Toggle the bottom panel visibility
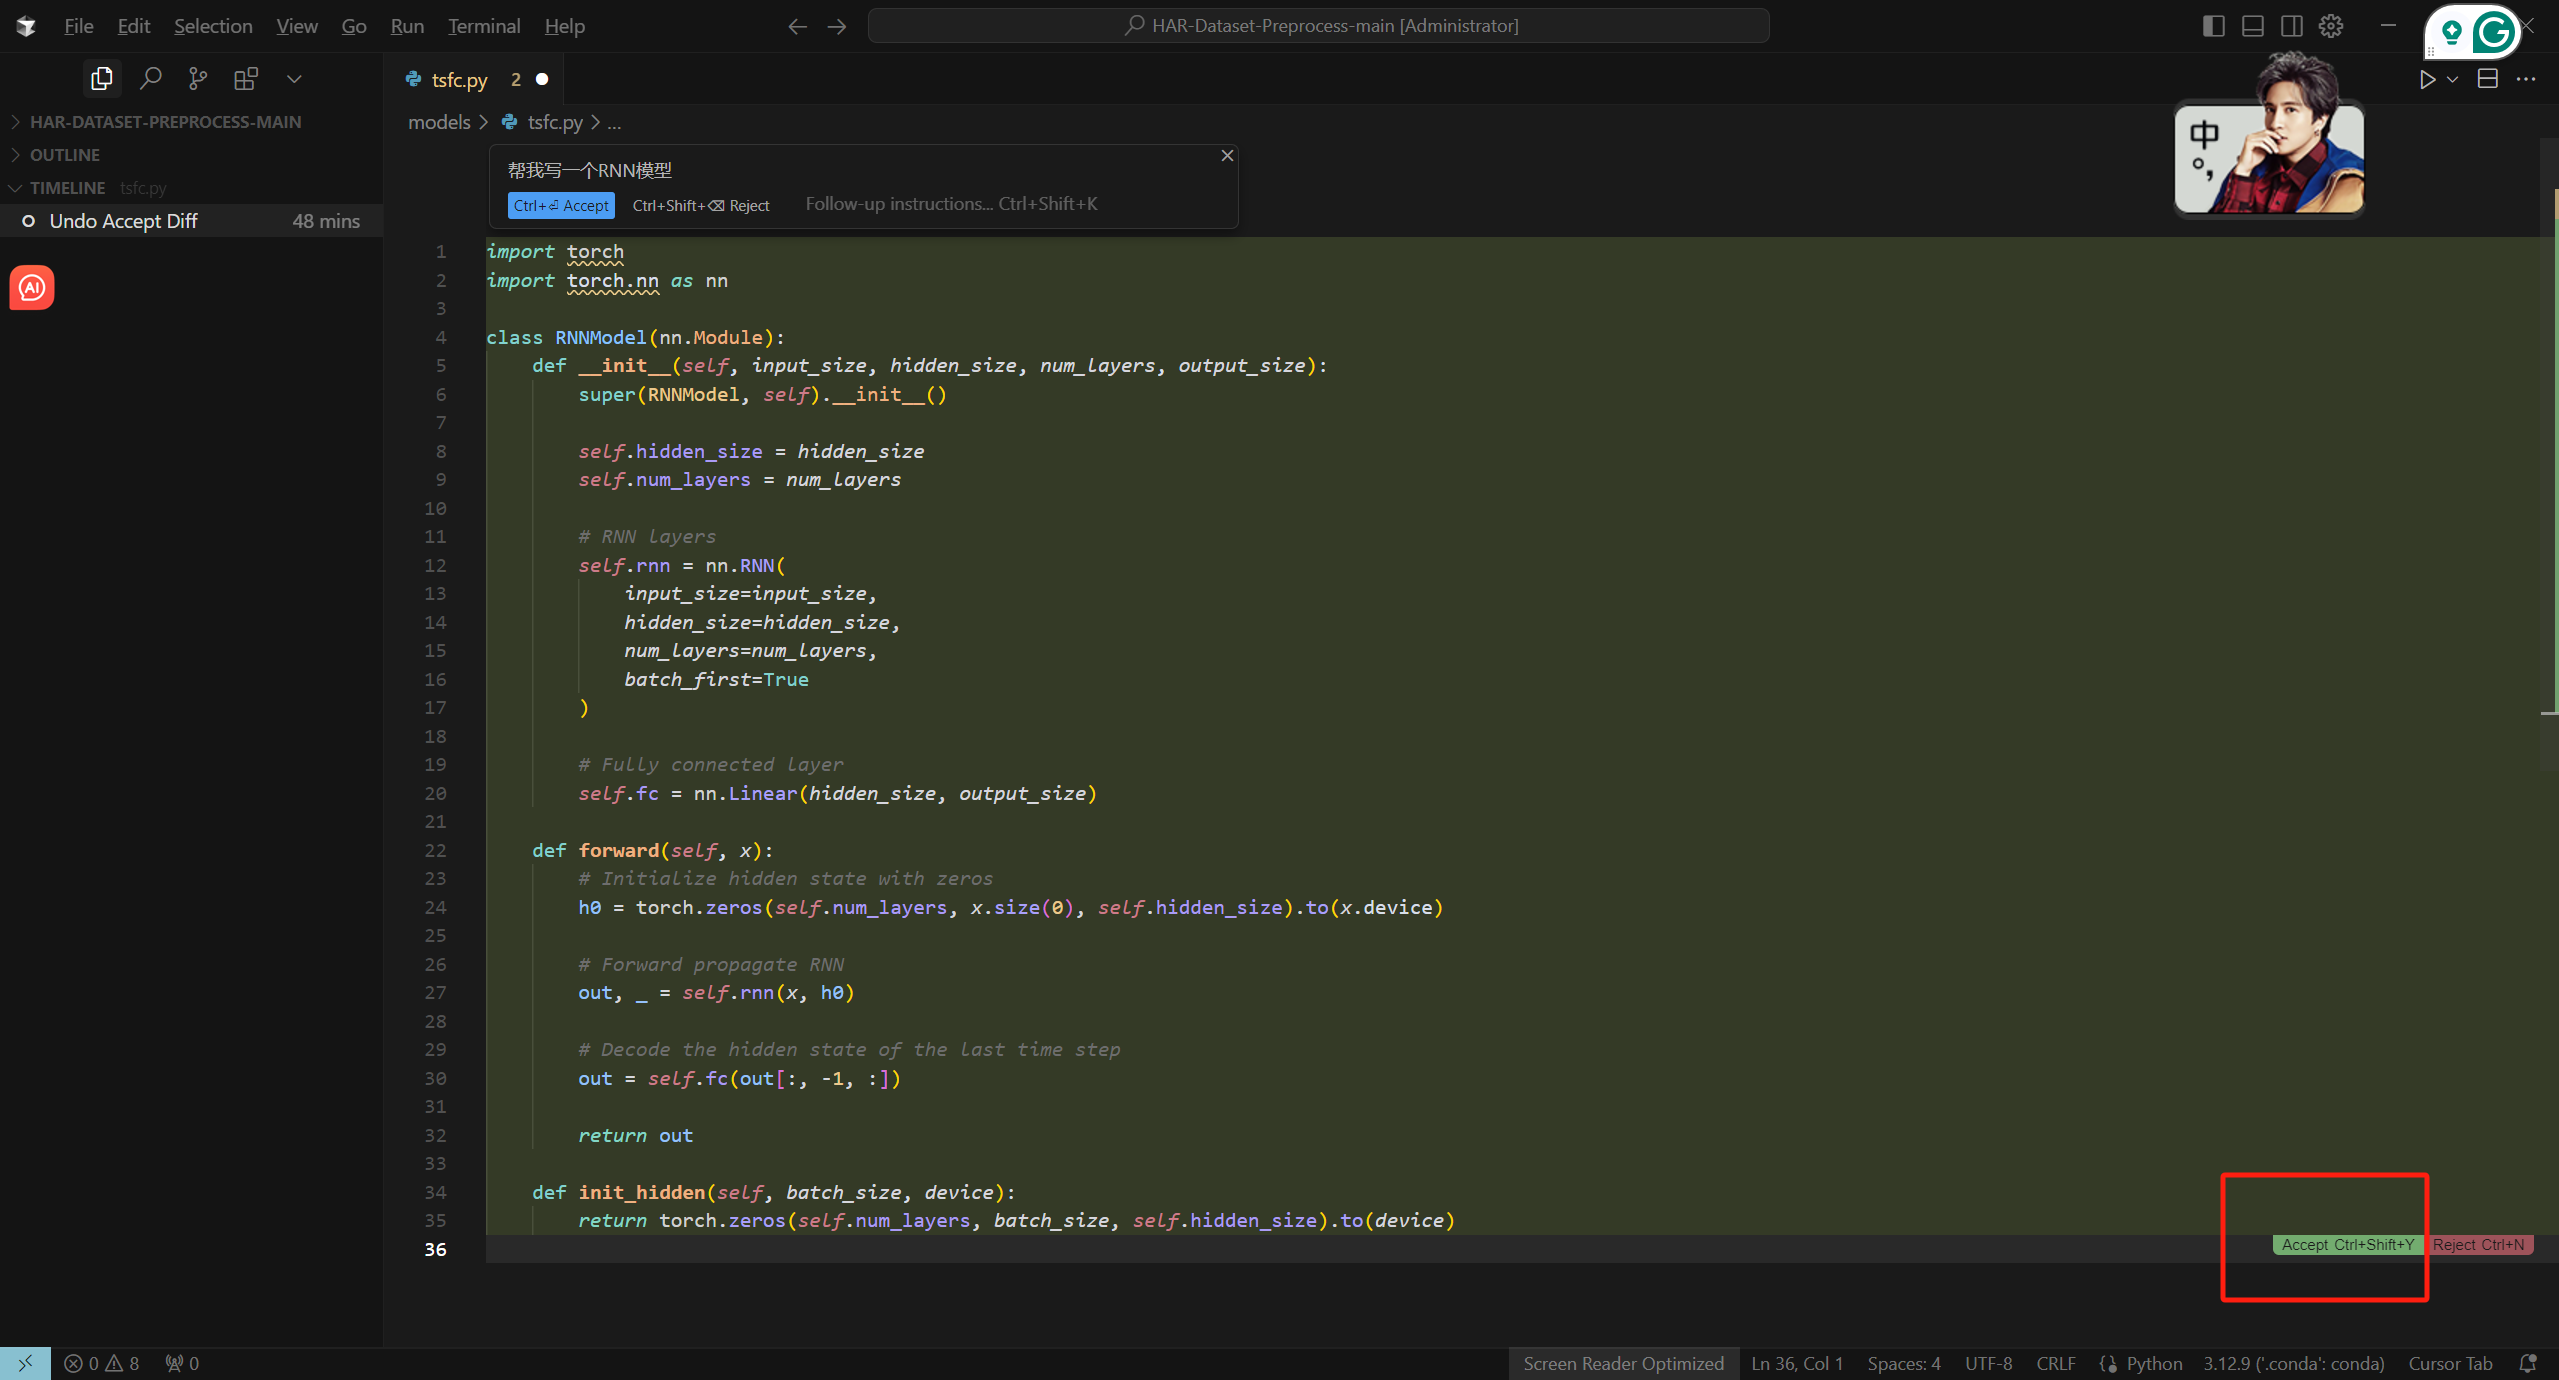2559x1380 pixels. 2252,26
